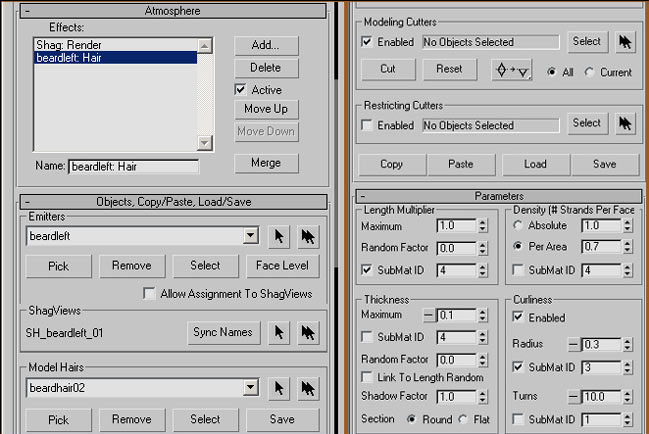The height and width of the screenshot is (434, 649).
Task: Disable the Curliness Enabled checkbox
Action: (519, 318)
